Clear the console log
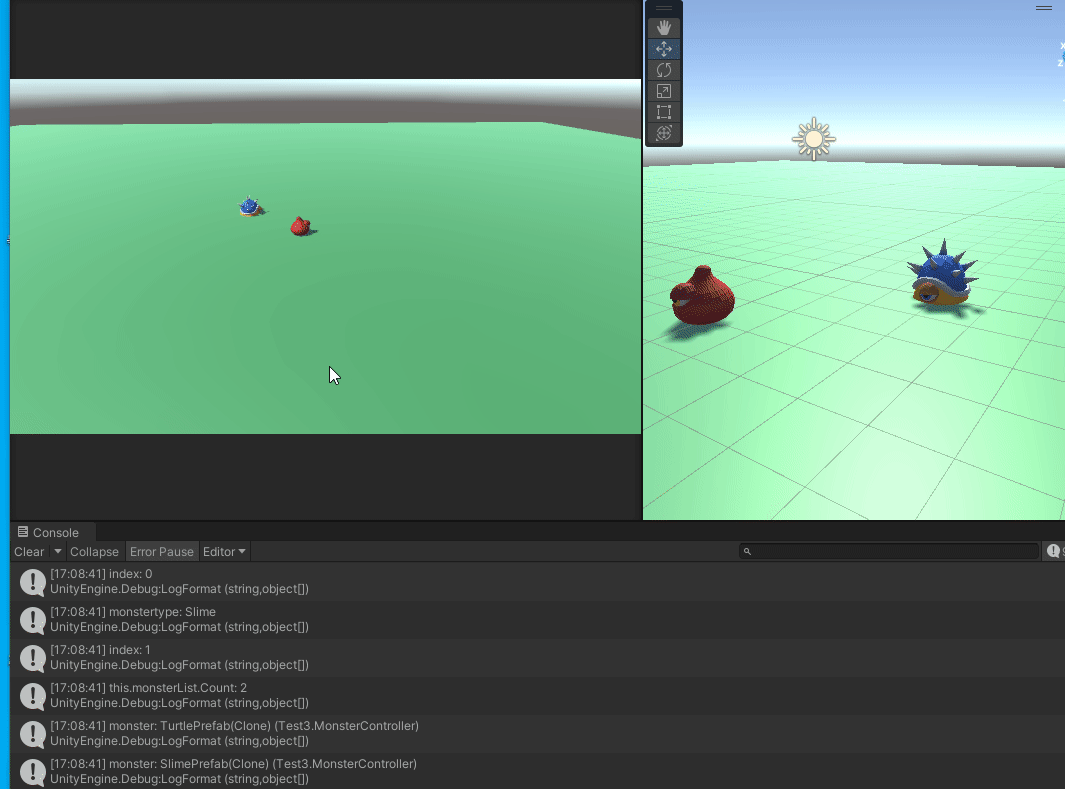This screenshot has width=1065, height=789. point(29,552)
